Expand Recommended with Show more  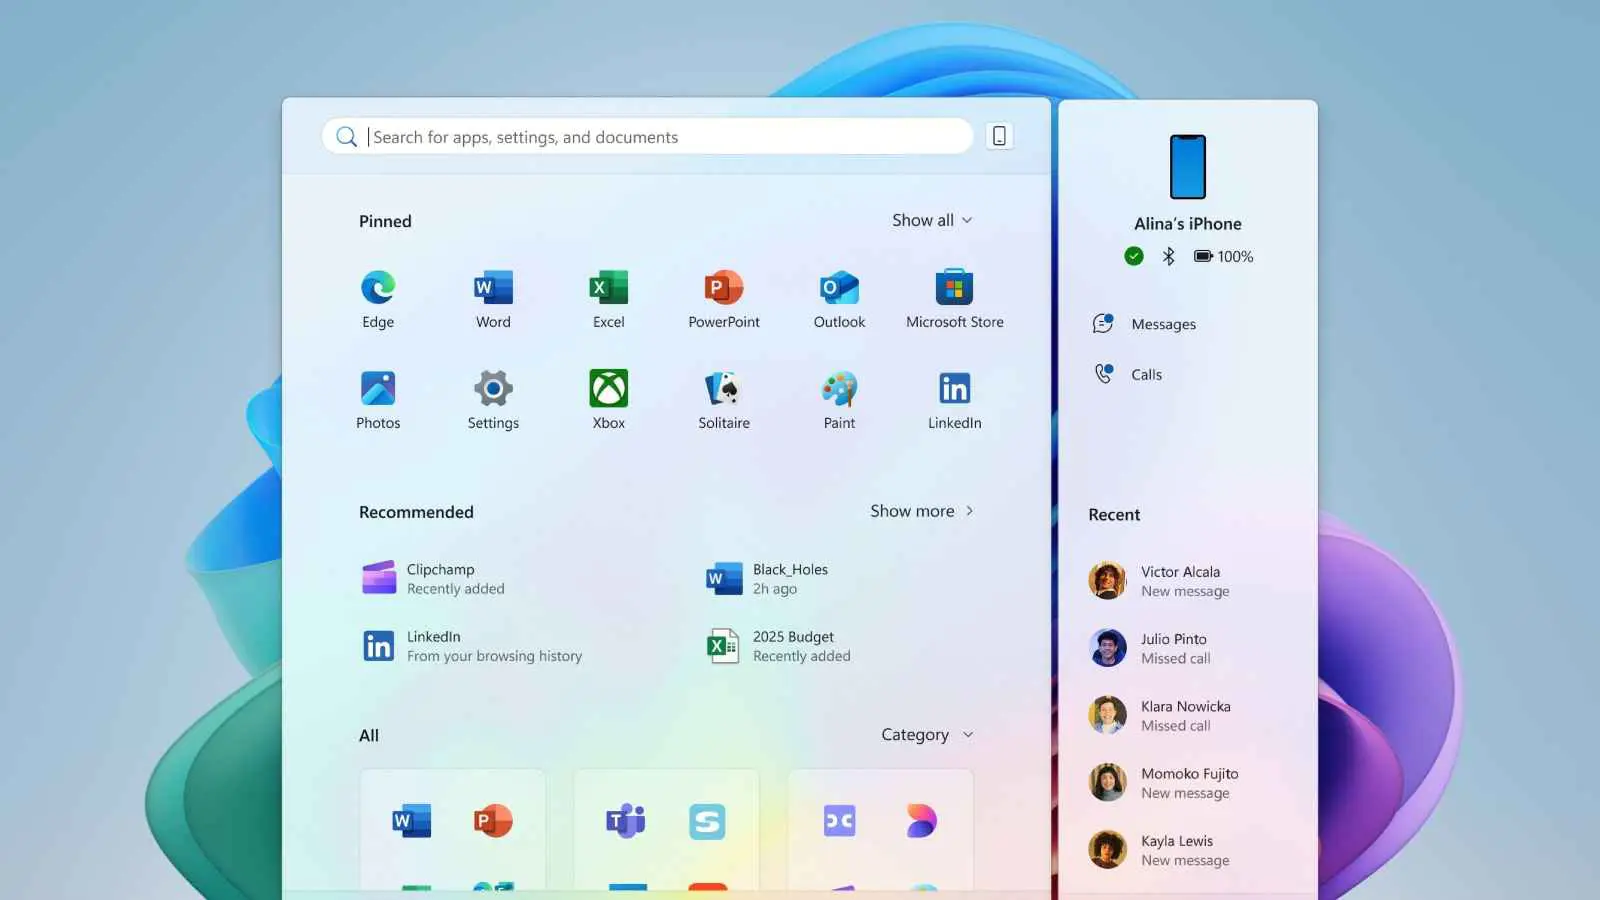click(x=921, y=511)
